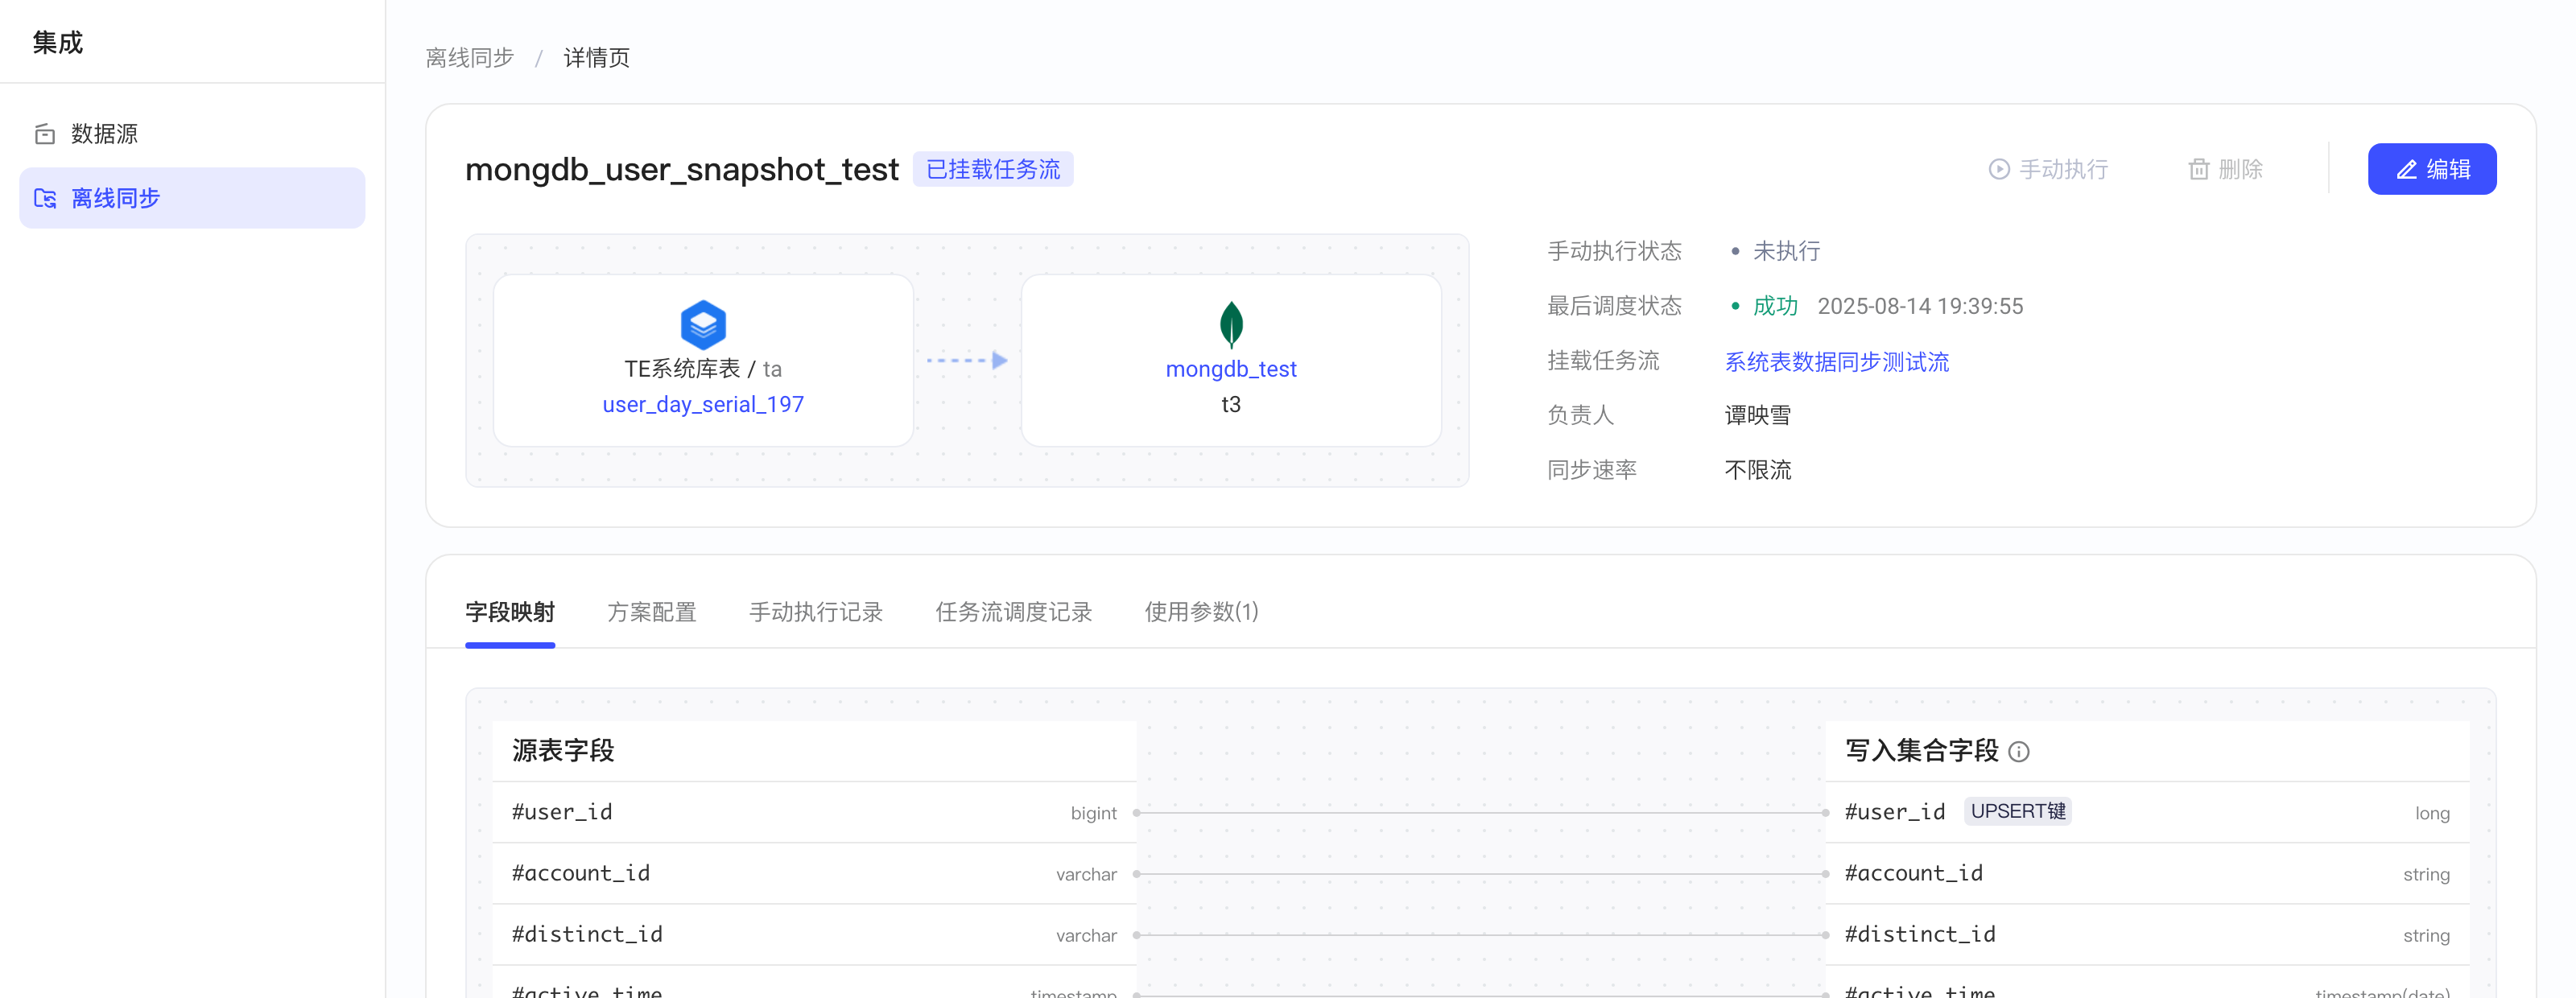Click the 已挂载任务流 status tag
Image resolution: width=2576 pixels, height=998 pixels.
pyautogui.click(x=992, y=169)
